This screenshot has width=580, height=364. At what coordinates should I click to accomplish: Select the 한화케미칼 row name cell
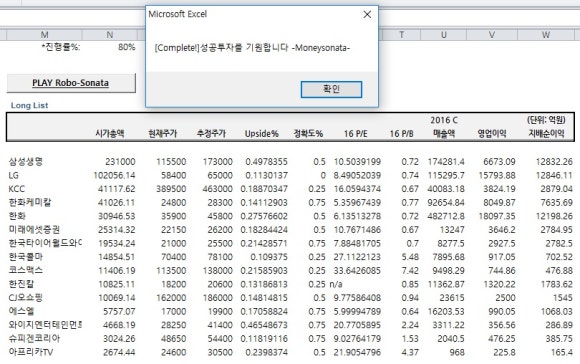tap(30, 202)
